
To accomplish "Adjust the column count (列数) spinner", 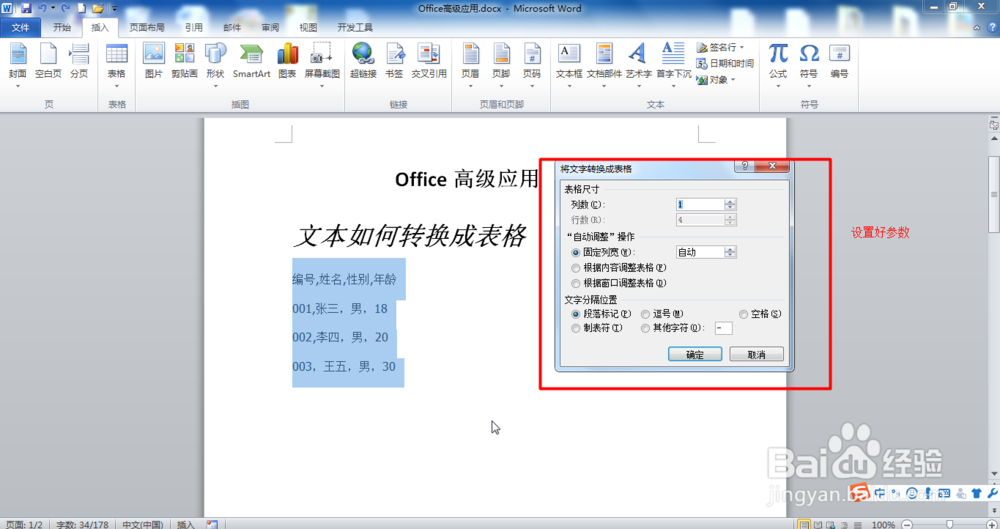I will 730,205.
